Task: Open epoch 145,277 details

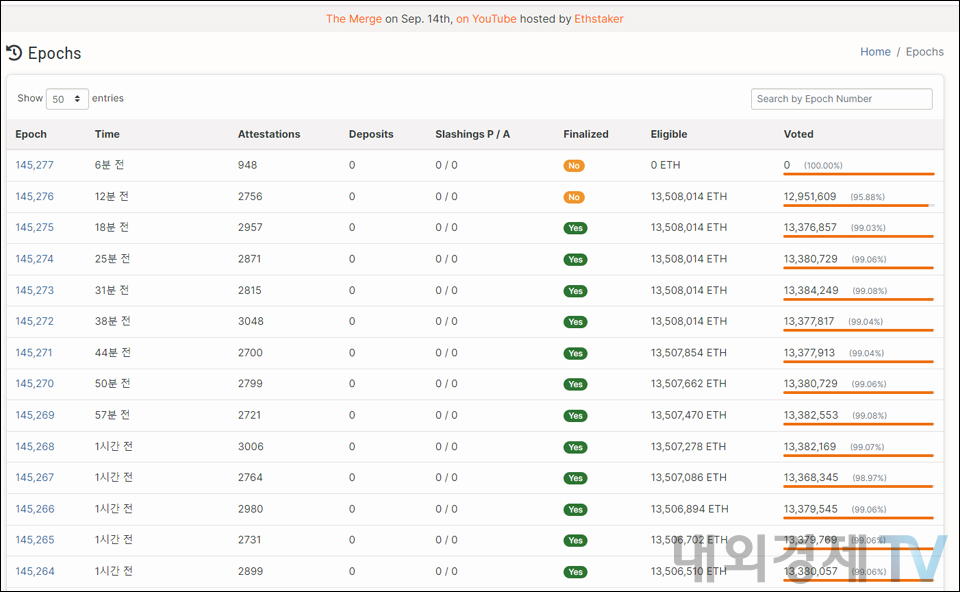Action: pyautogui.click(x=34, y=165)
